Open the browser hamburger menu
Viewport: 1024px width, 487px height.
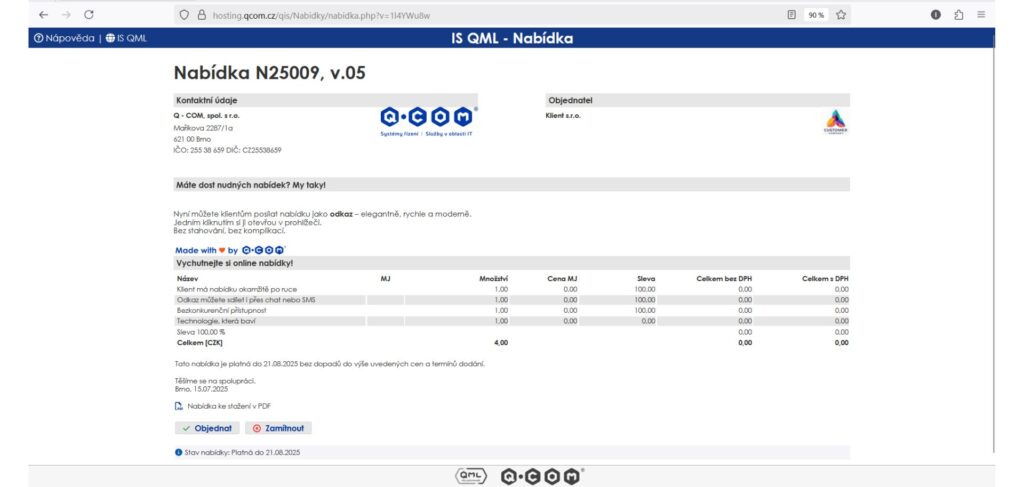981,15
